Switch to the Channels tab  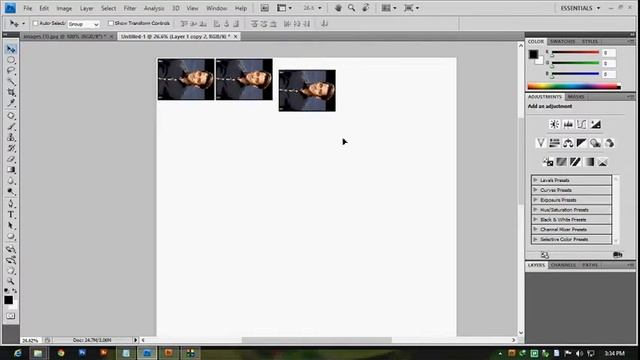(563, 265)
